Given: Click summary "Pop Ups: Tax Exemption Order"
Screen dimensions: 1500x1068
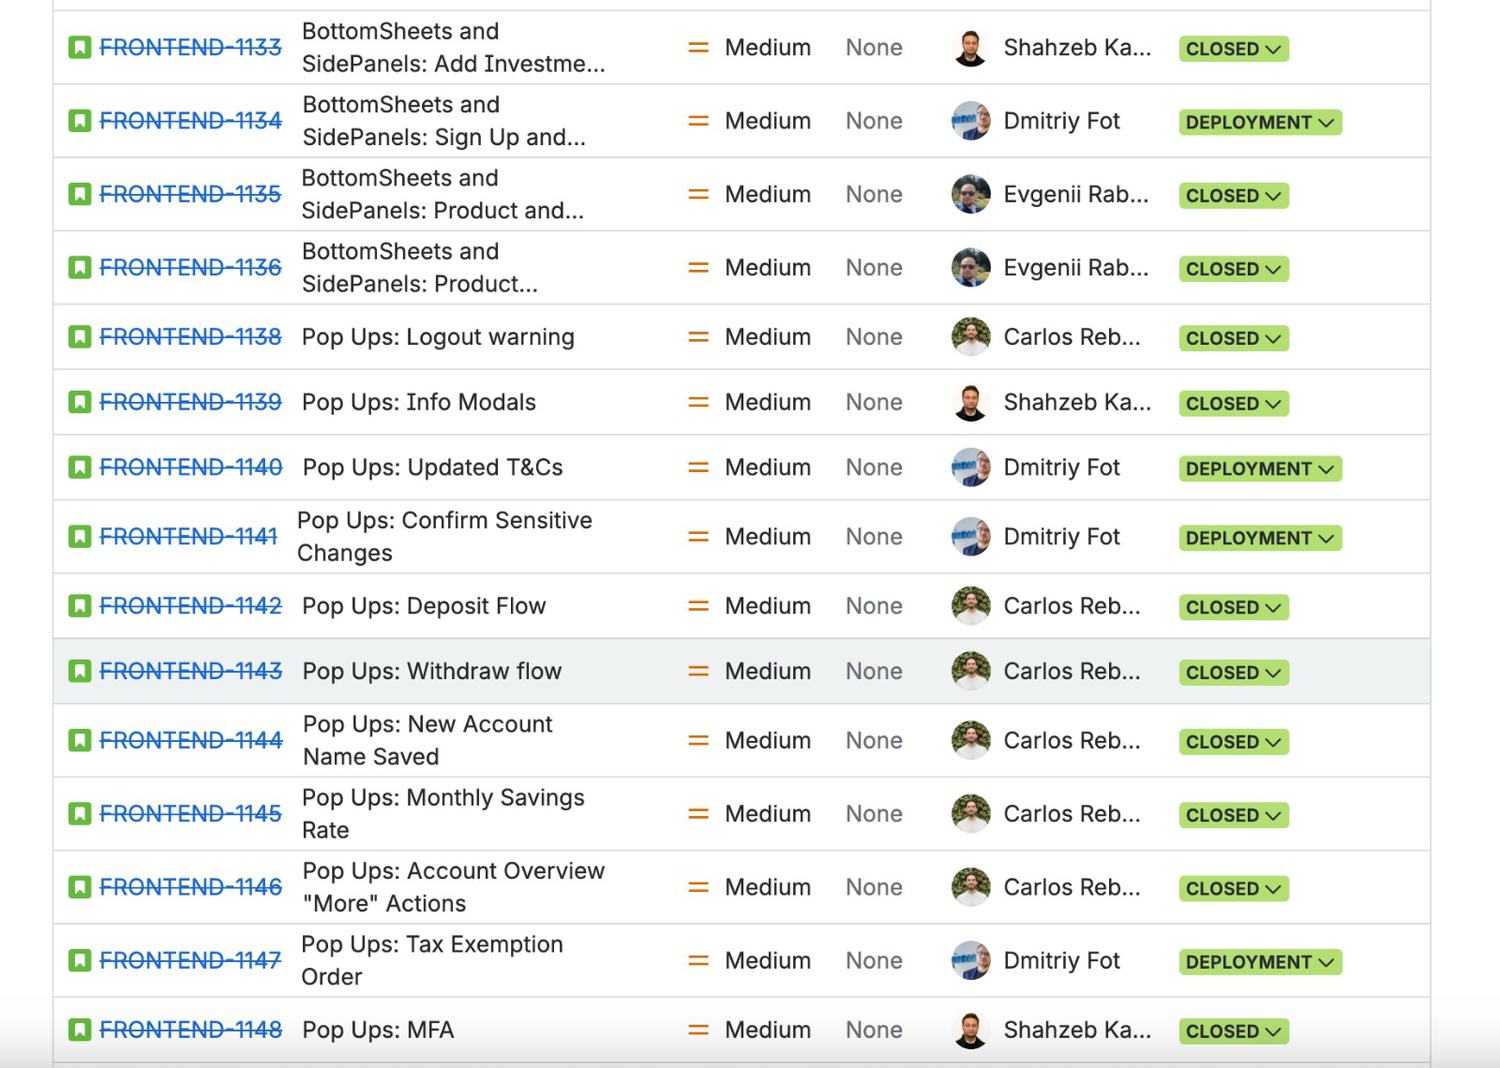Looking at the screenshot, I should pyautogui.click(x=432, y=961).
